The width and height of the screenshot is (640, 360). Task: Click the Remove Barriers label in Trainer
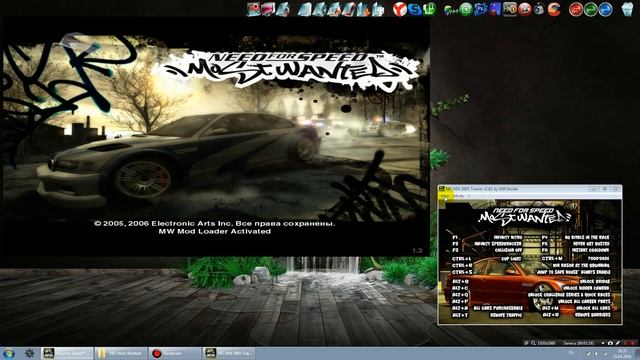[593, 315]
